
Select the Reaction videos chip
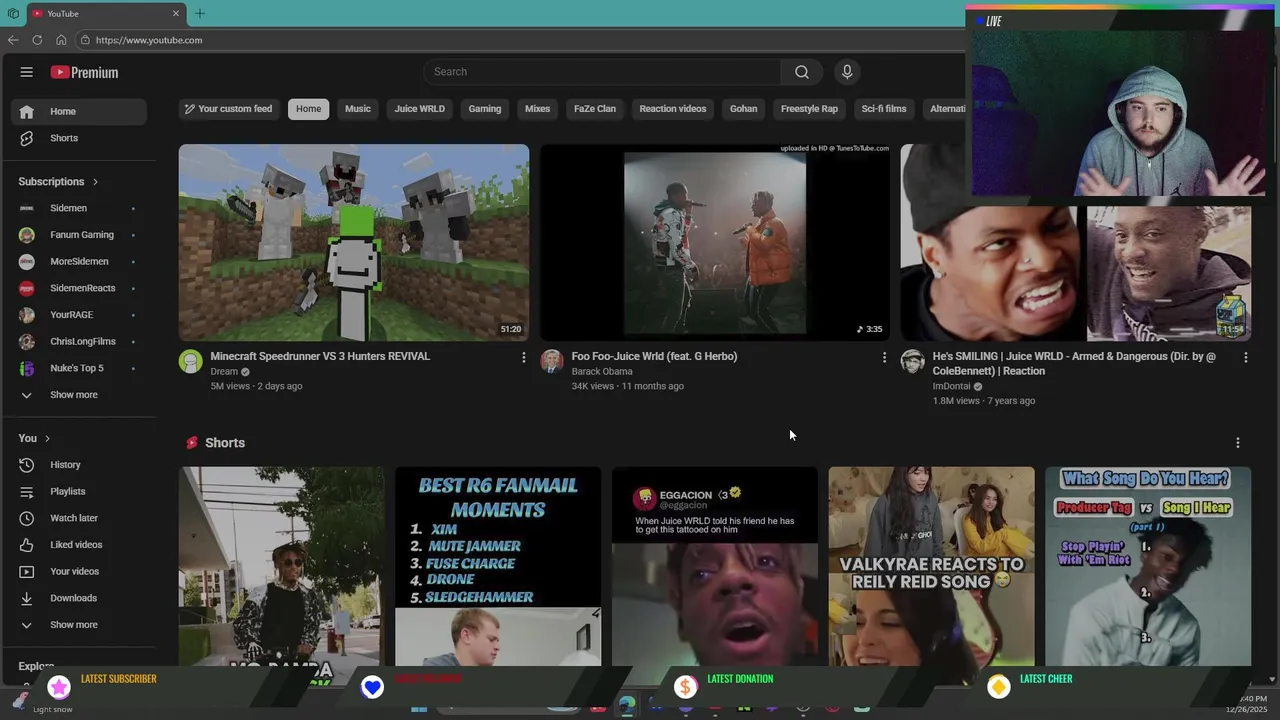click(x=673, y=109)
